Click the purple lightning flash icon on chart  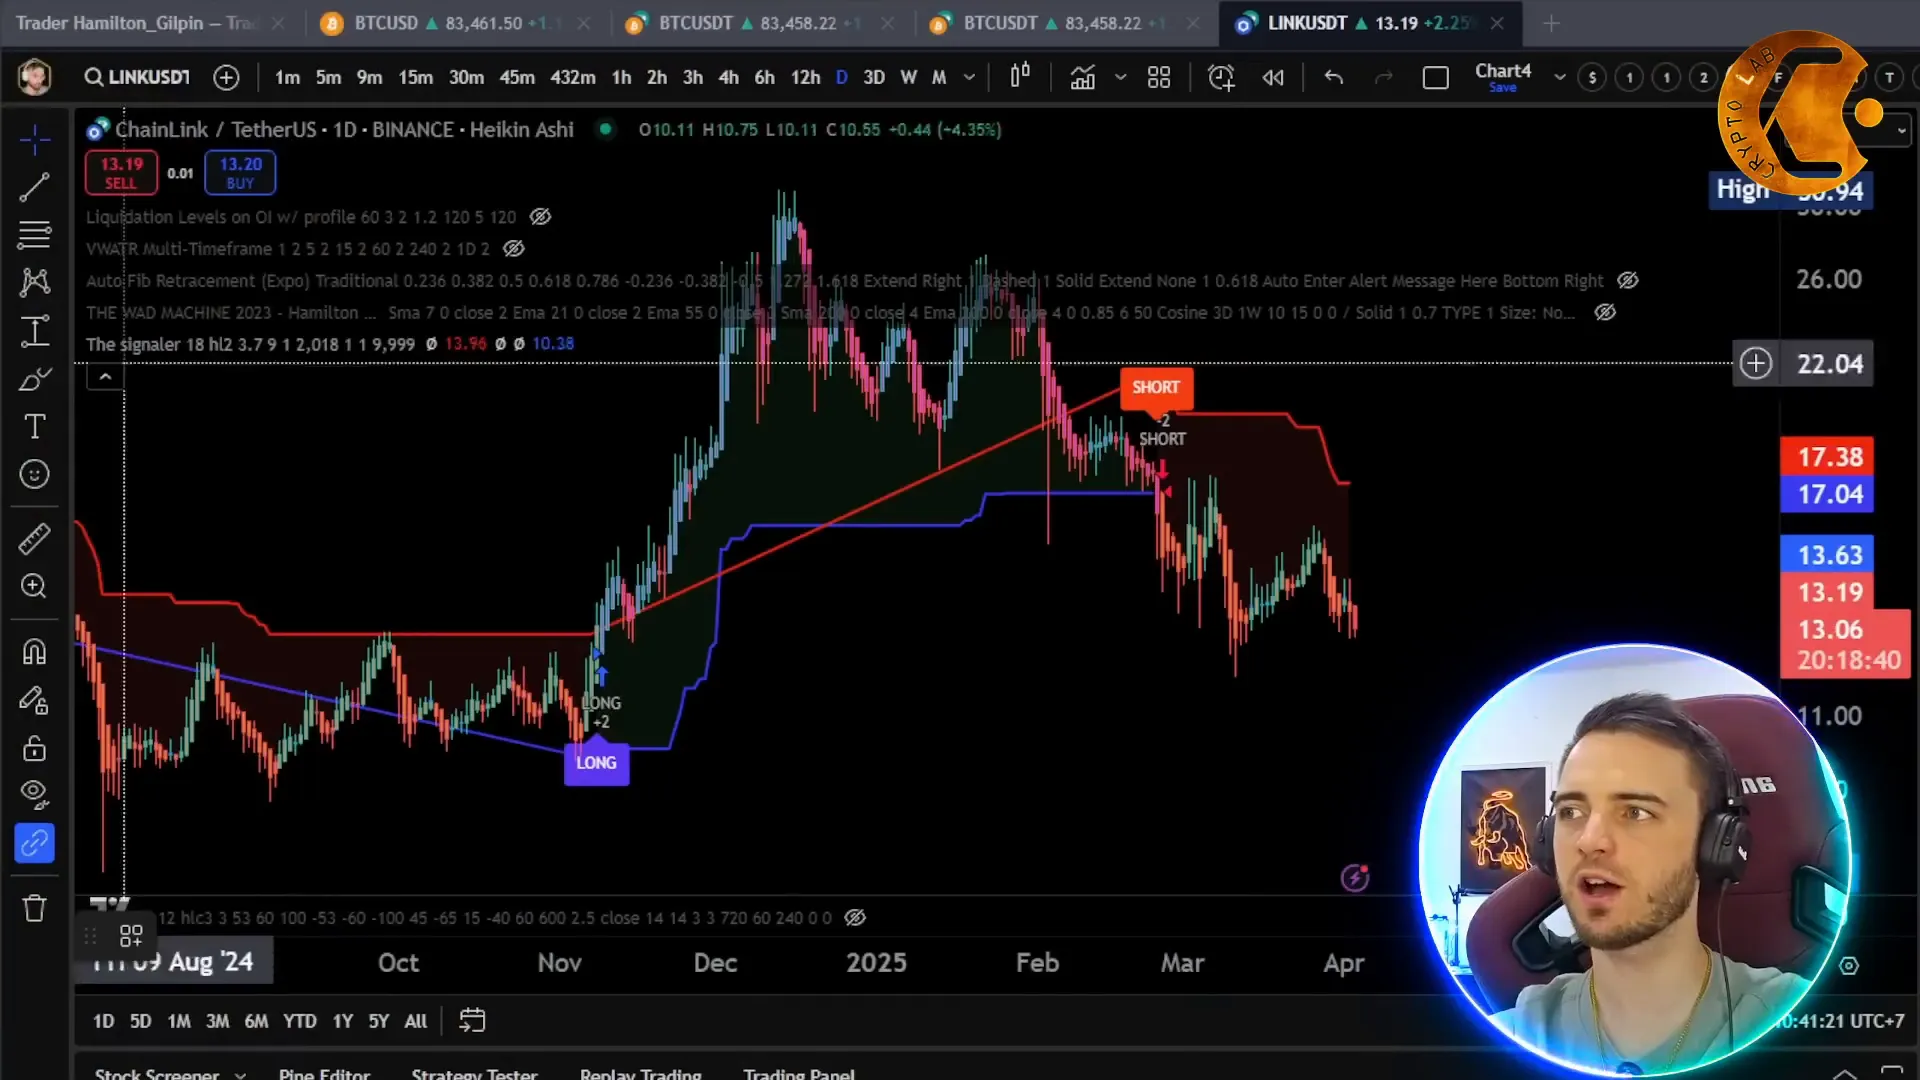click(1355, 878)
